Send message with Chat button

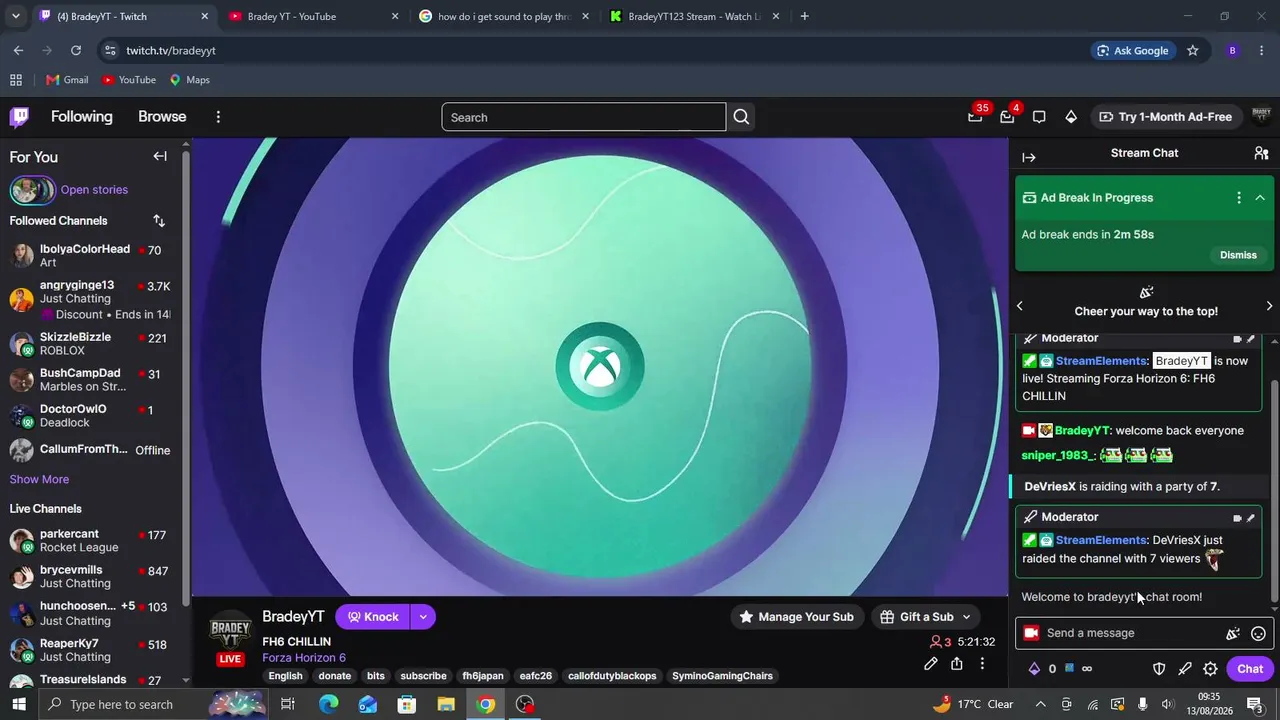(x=1250, y=669)
